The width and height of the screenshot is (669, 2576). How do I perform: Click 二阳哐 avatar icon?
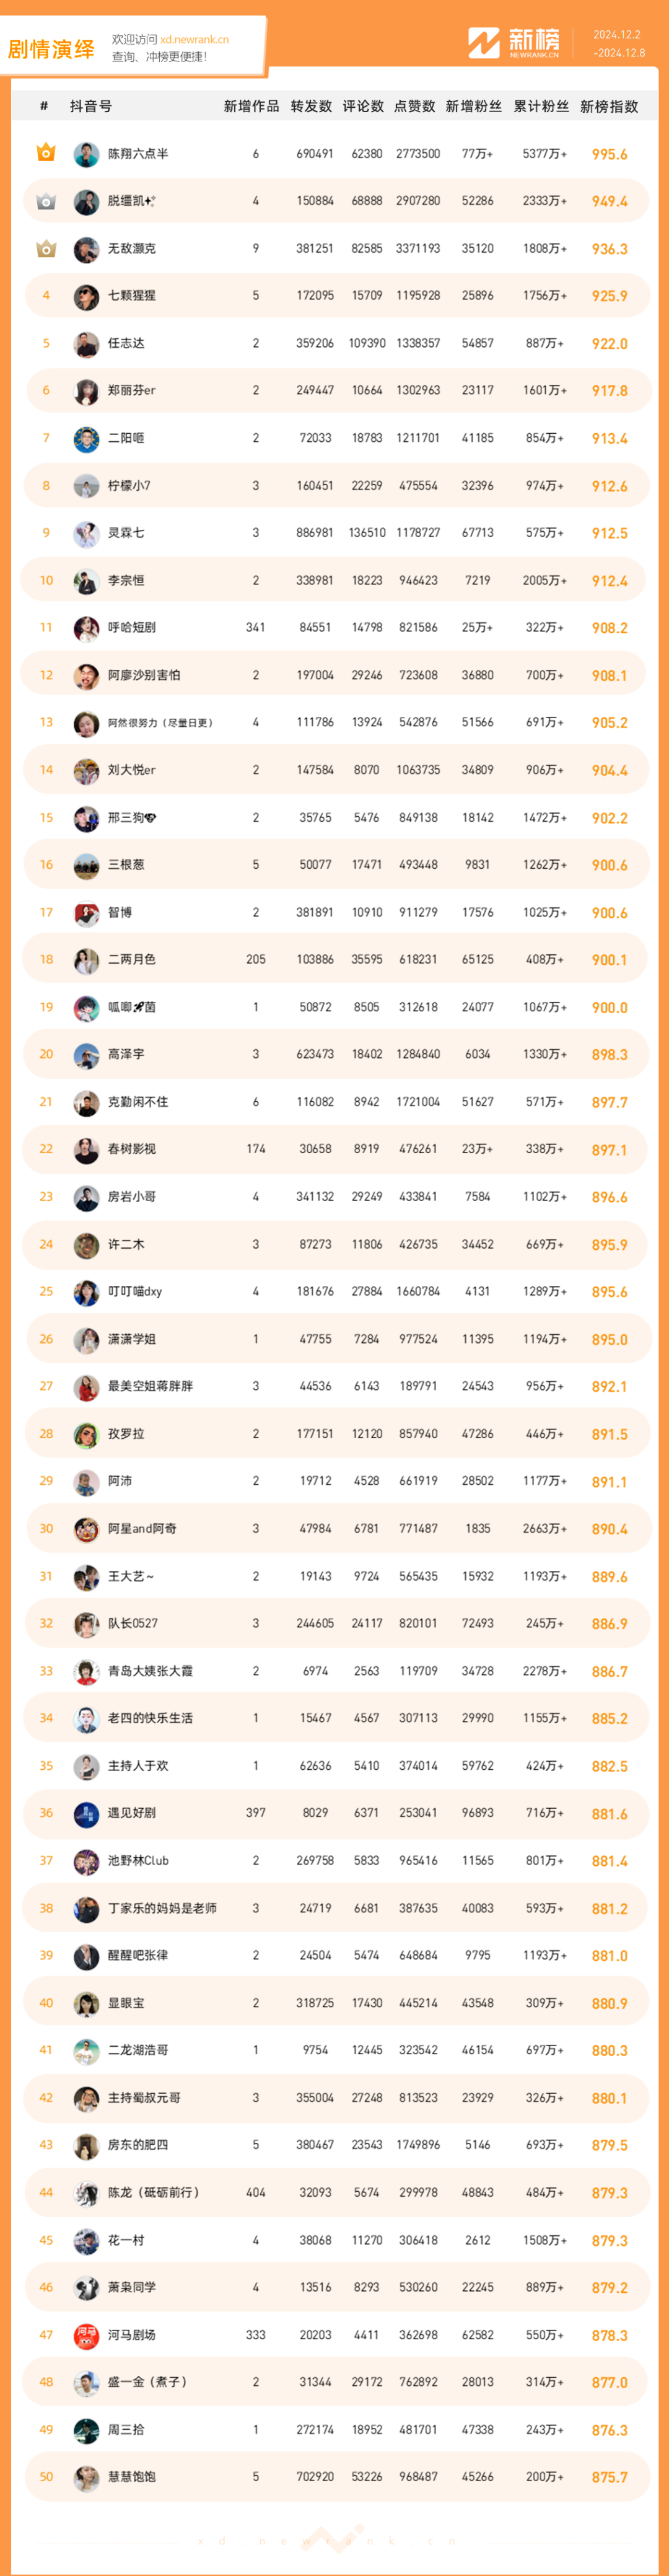tap(86, 439)
